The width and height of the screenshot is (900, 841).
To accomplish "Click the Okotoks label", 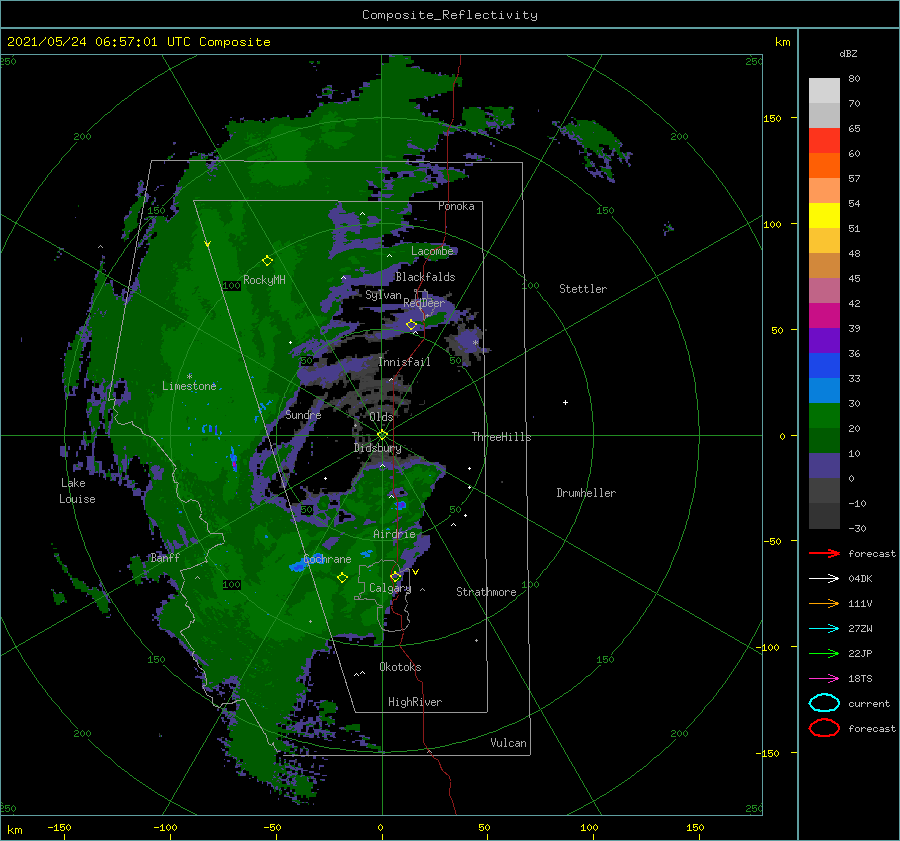I will (x=400, y=667).
